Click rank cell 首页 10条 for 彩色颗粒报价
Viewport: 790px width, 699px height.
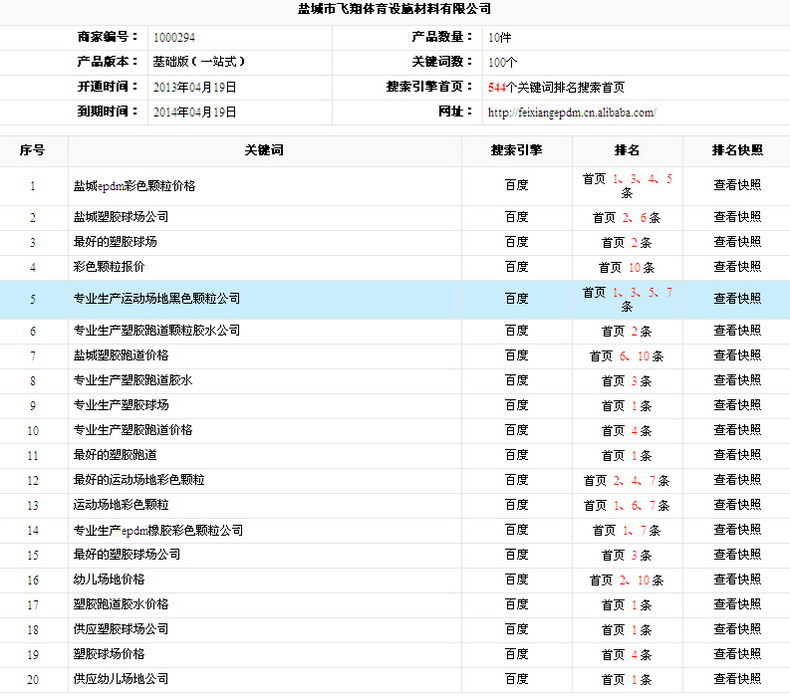coord(627,268)
